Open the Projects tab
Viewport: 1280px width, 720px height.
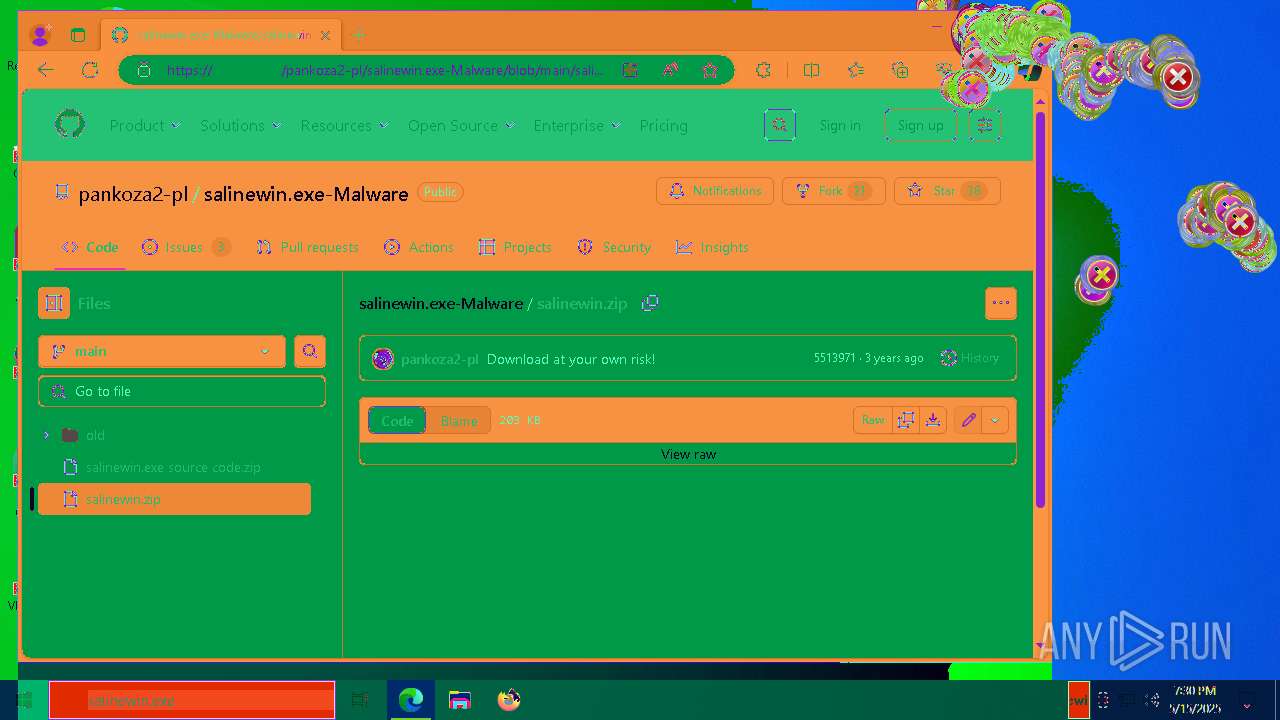point(515,247)
